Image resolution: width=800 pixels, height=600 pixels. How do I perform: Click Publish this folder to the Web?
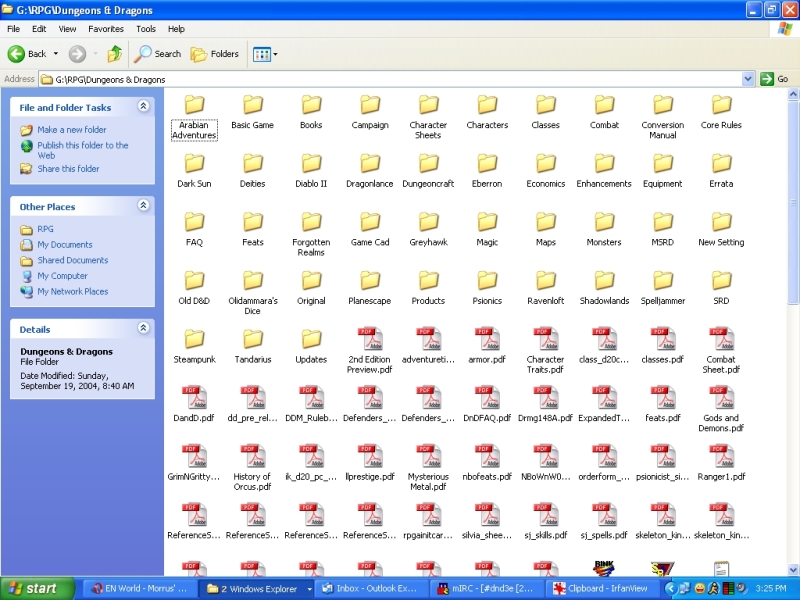tap(83, 150)
